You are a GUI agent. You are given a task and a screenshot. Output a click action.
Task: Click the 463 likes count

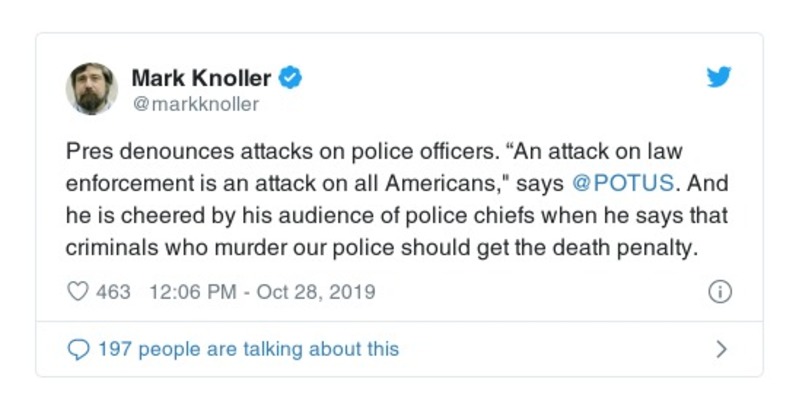click(112, 293)
